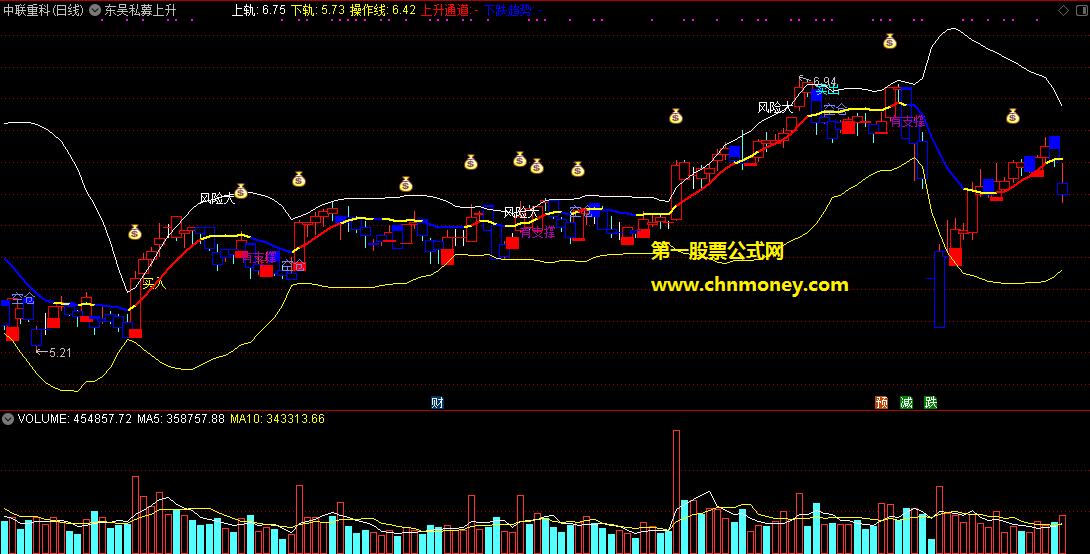1090x554 pixels.
Task: Click the highest money bag icon on chart
Action: [x=890, y=42]
